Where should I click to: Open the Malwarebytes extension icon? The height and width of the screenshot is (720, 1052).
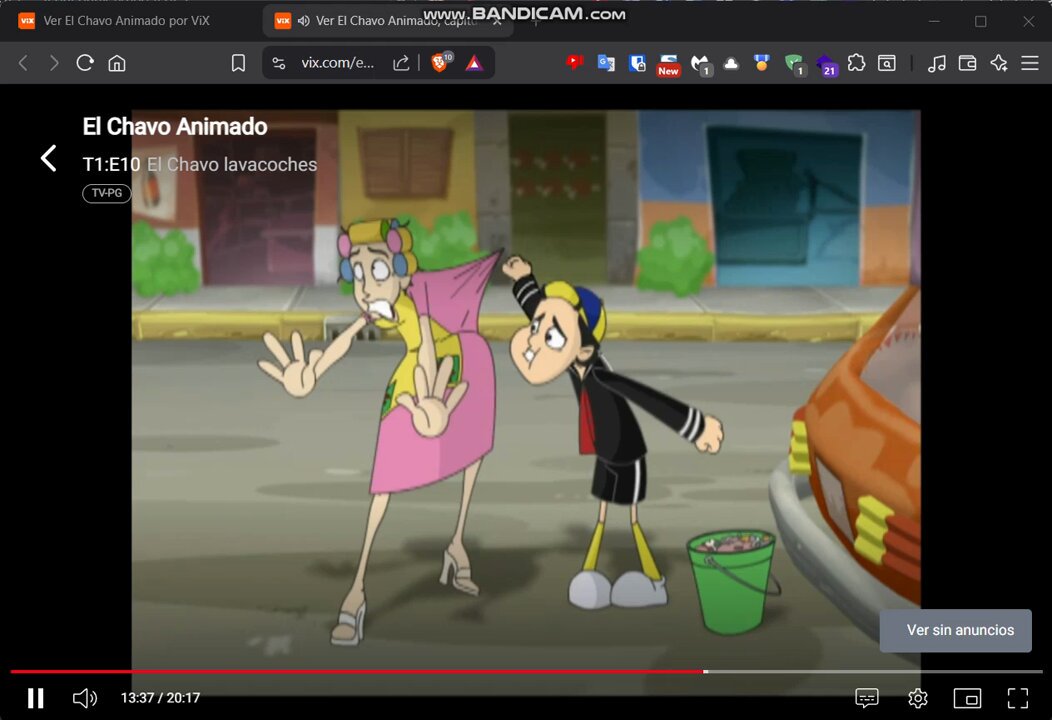tap(701, 64)
